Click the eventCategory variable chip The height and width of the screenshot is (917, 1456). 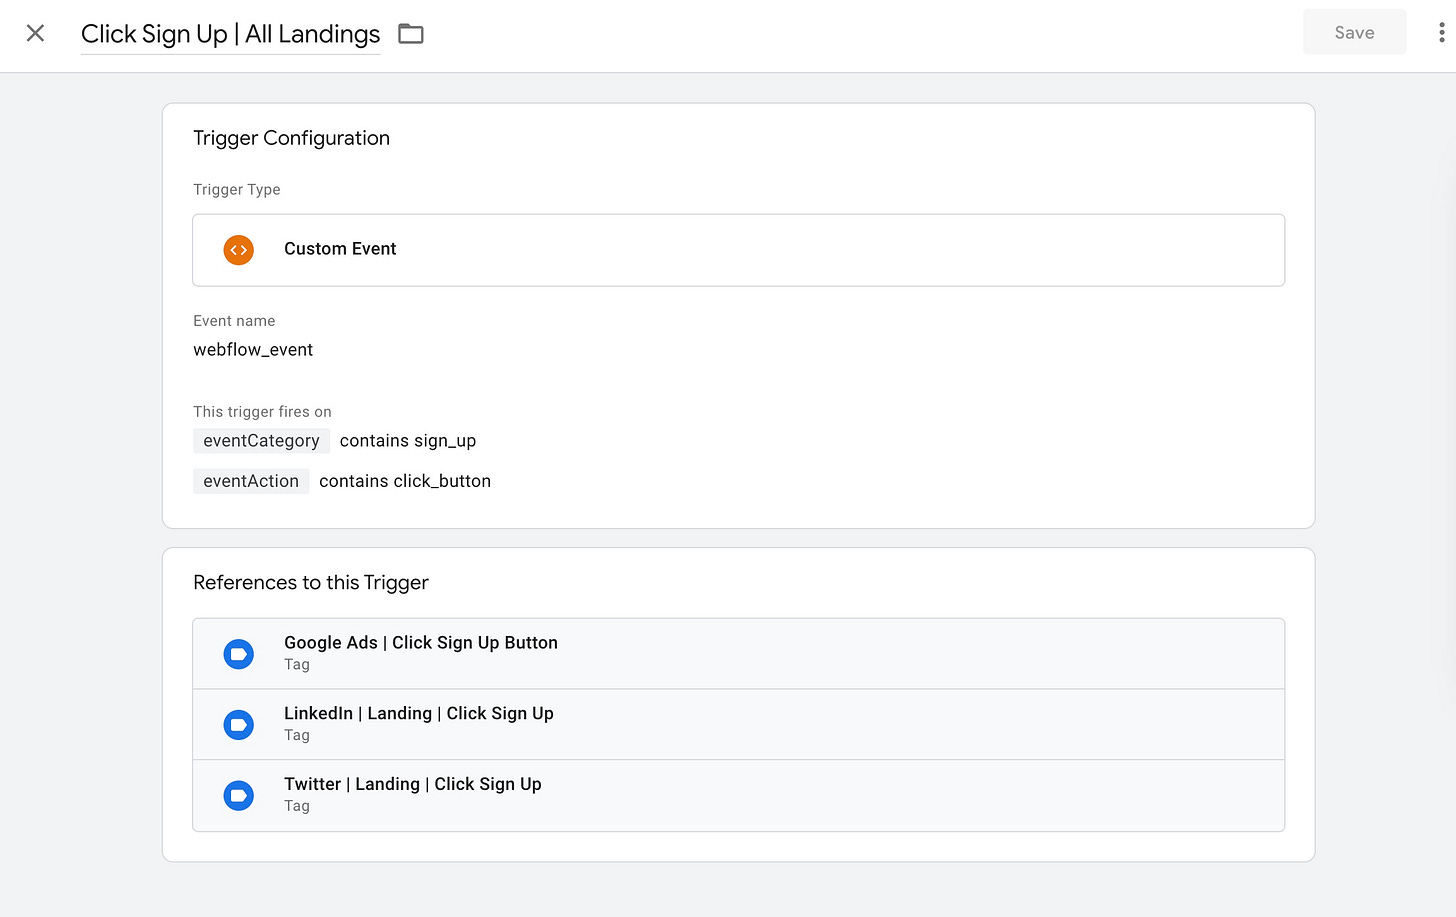[261, 441]
